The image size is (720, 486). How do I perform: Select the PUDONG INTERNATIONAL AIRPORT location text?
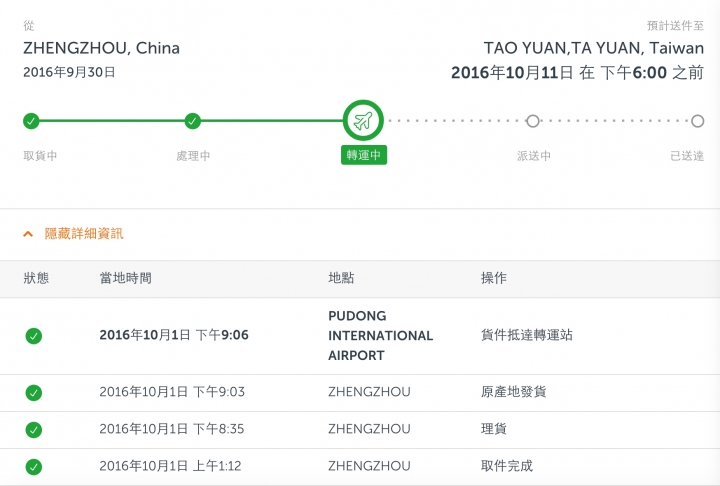[x=381, y=336]
